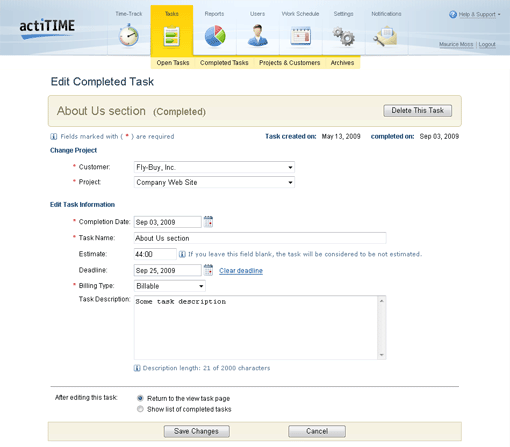This screenshot has height=447, width=510.
Task: Select Show list of completed tasks
Action: pos(140,409)
